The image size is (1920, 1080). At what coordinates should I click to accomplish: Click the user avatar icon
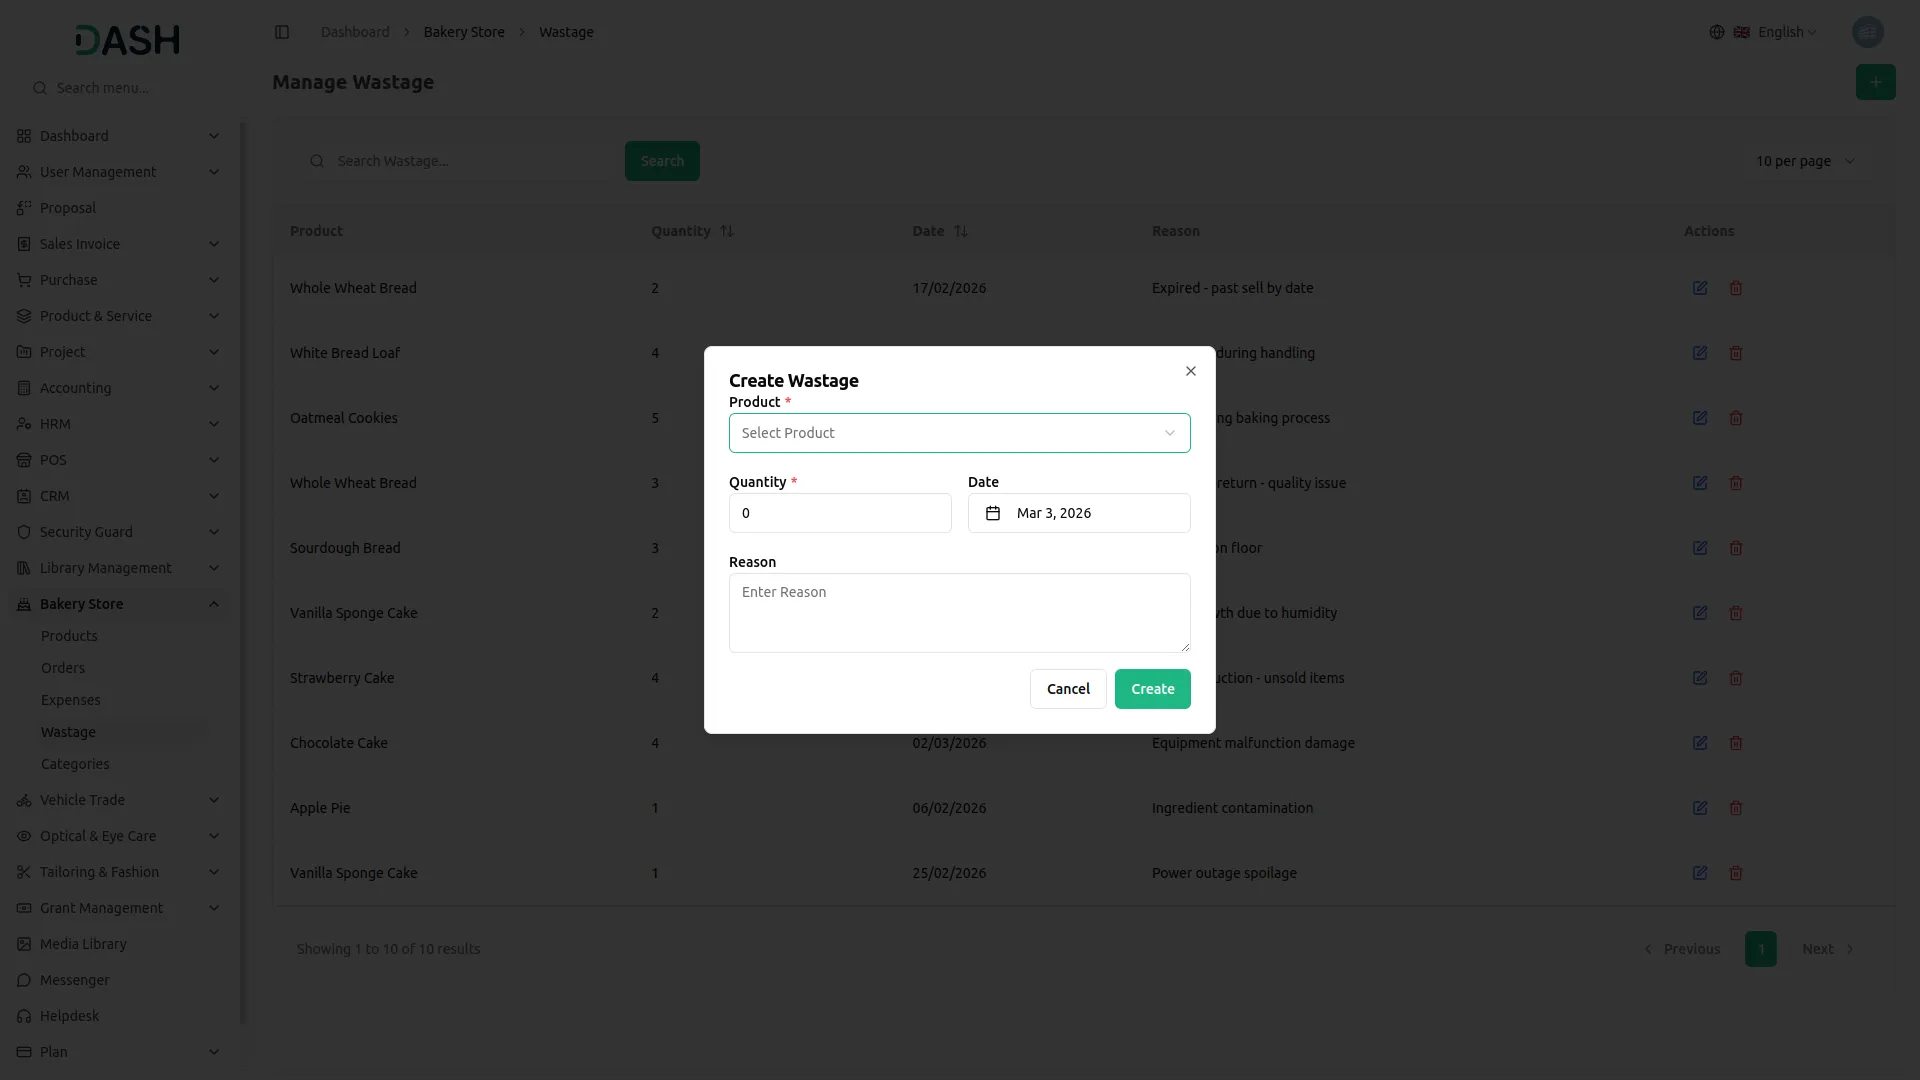pyautogui.click(x=1867, y=32)
